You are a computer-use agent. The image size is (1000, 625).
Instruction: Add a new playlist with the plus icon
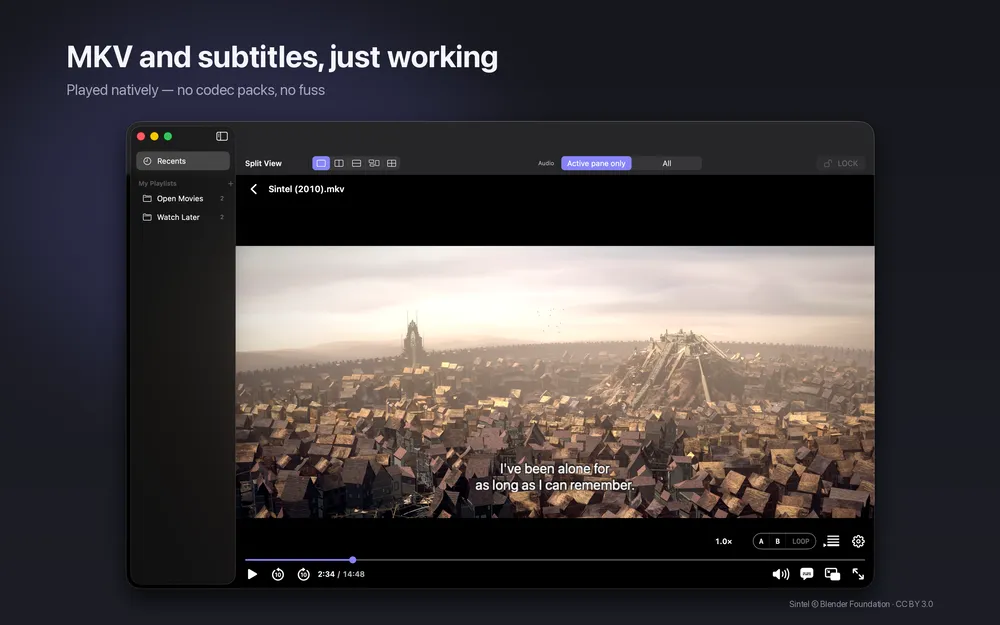click(230, 184)
